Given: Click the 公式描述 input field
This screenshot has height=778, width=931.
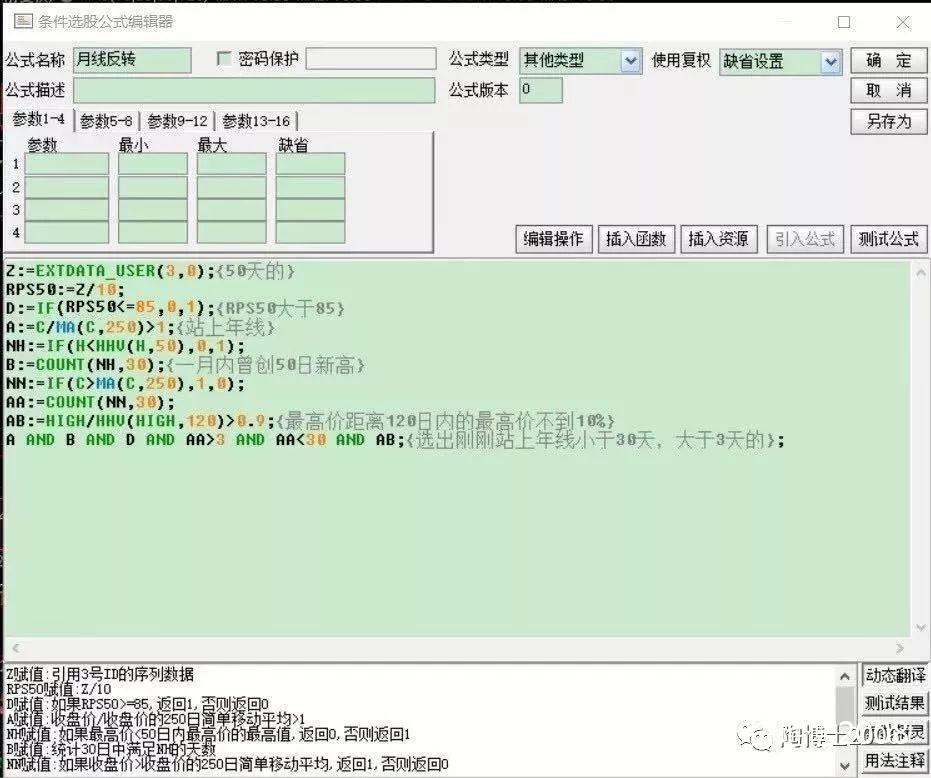Looking at the screenshot, I should click(254, 90).
